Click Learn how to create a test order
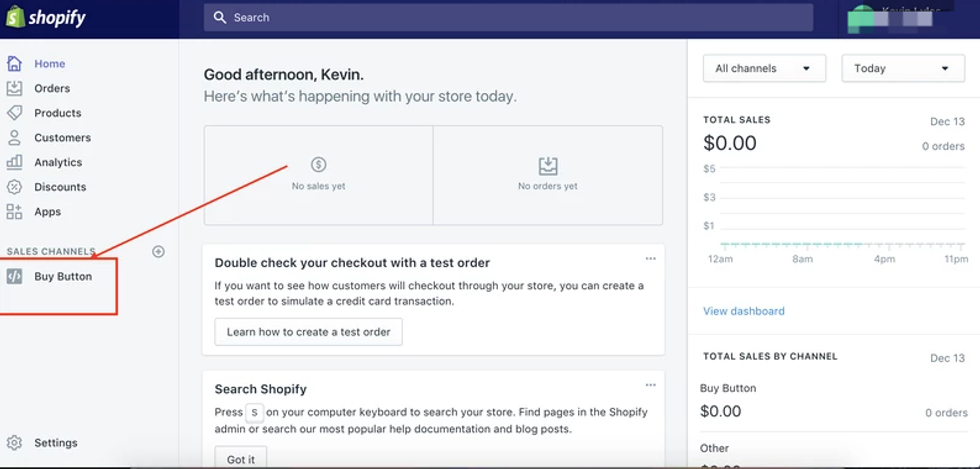 (308, 332)
